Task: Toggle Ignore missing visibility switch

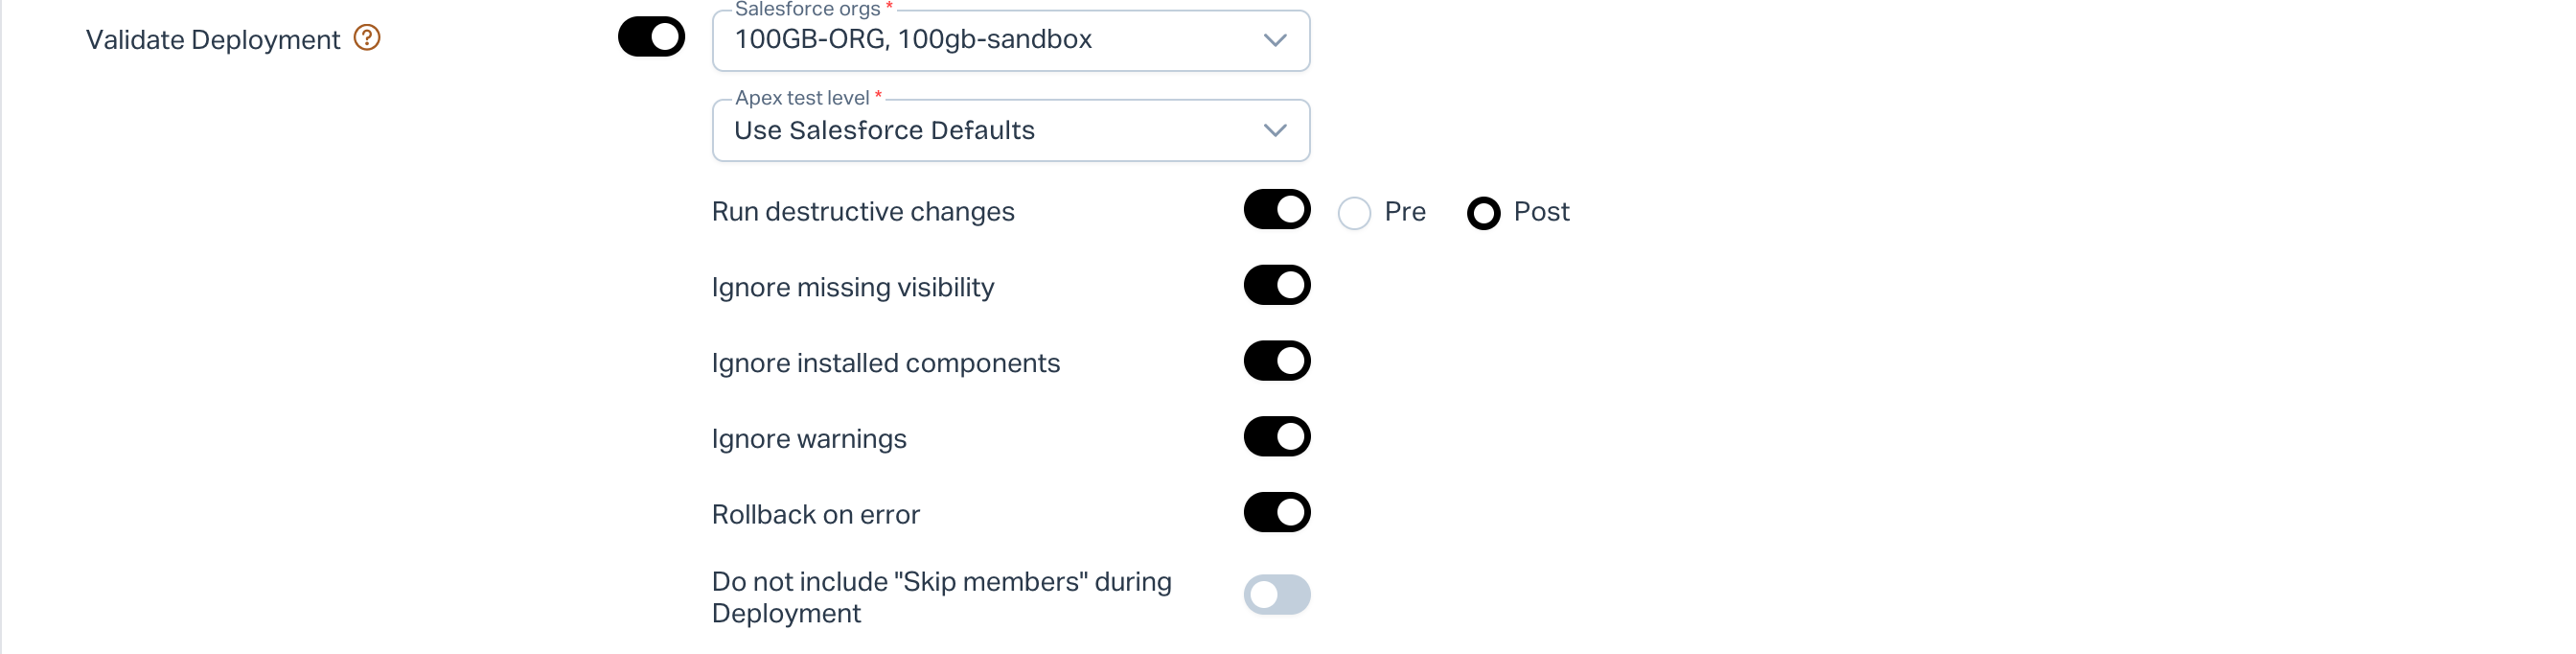Action: 1276,286
